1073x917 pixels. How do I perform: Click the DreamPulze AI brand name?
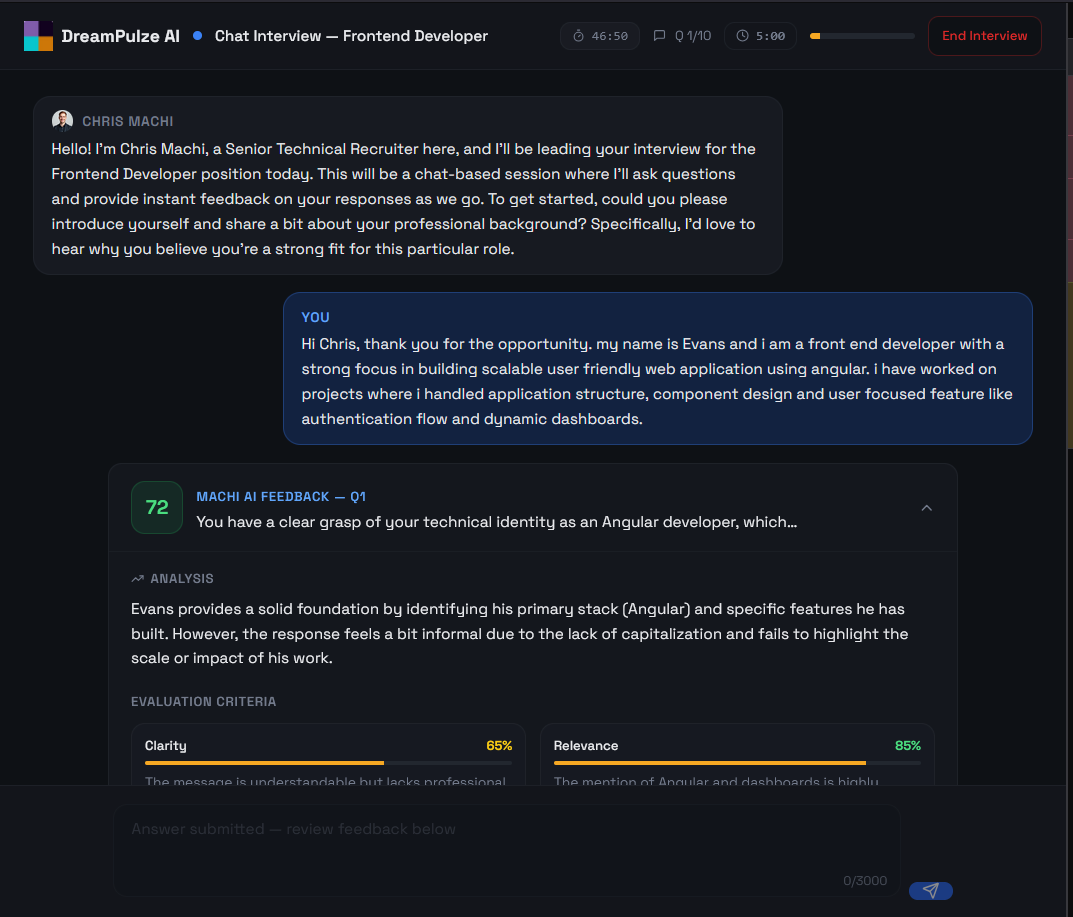(x=120, y=36)
